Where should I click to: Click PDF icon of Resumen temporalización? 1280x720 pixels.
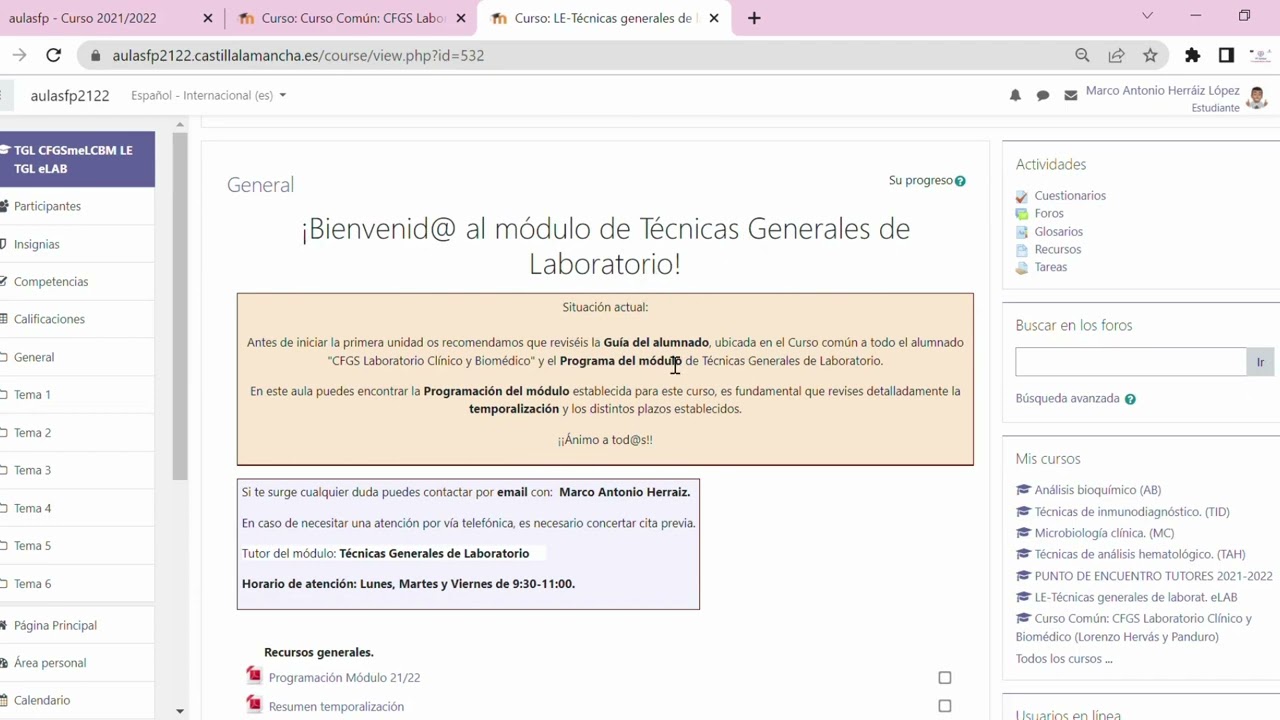pos(254,705)
